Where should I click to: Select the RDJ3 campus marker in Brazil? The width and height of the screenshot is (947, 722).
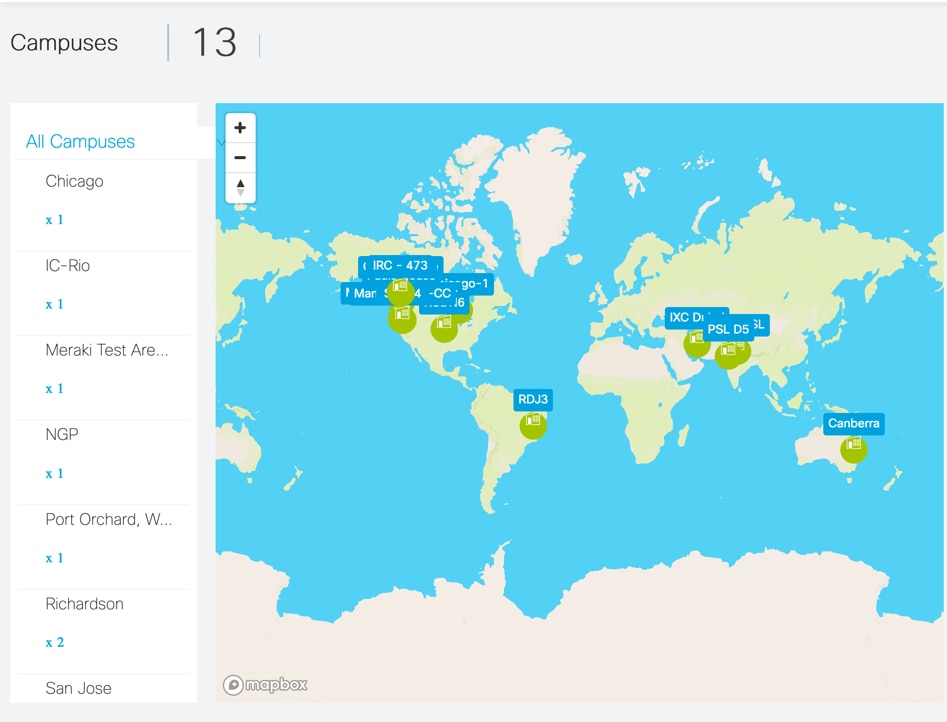click(x=533, y=424)
